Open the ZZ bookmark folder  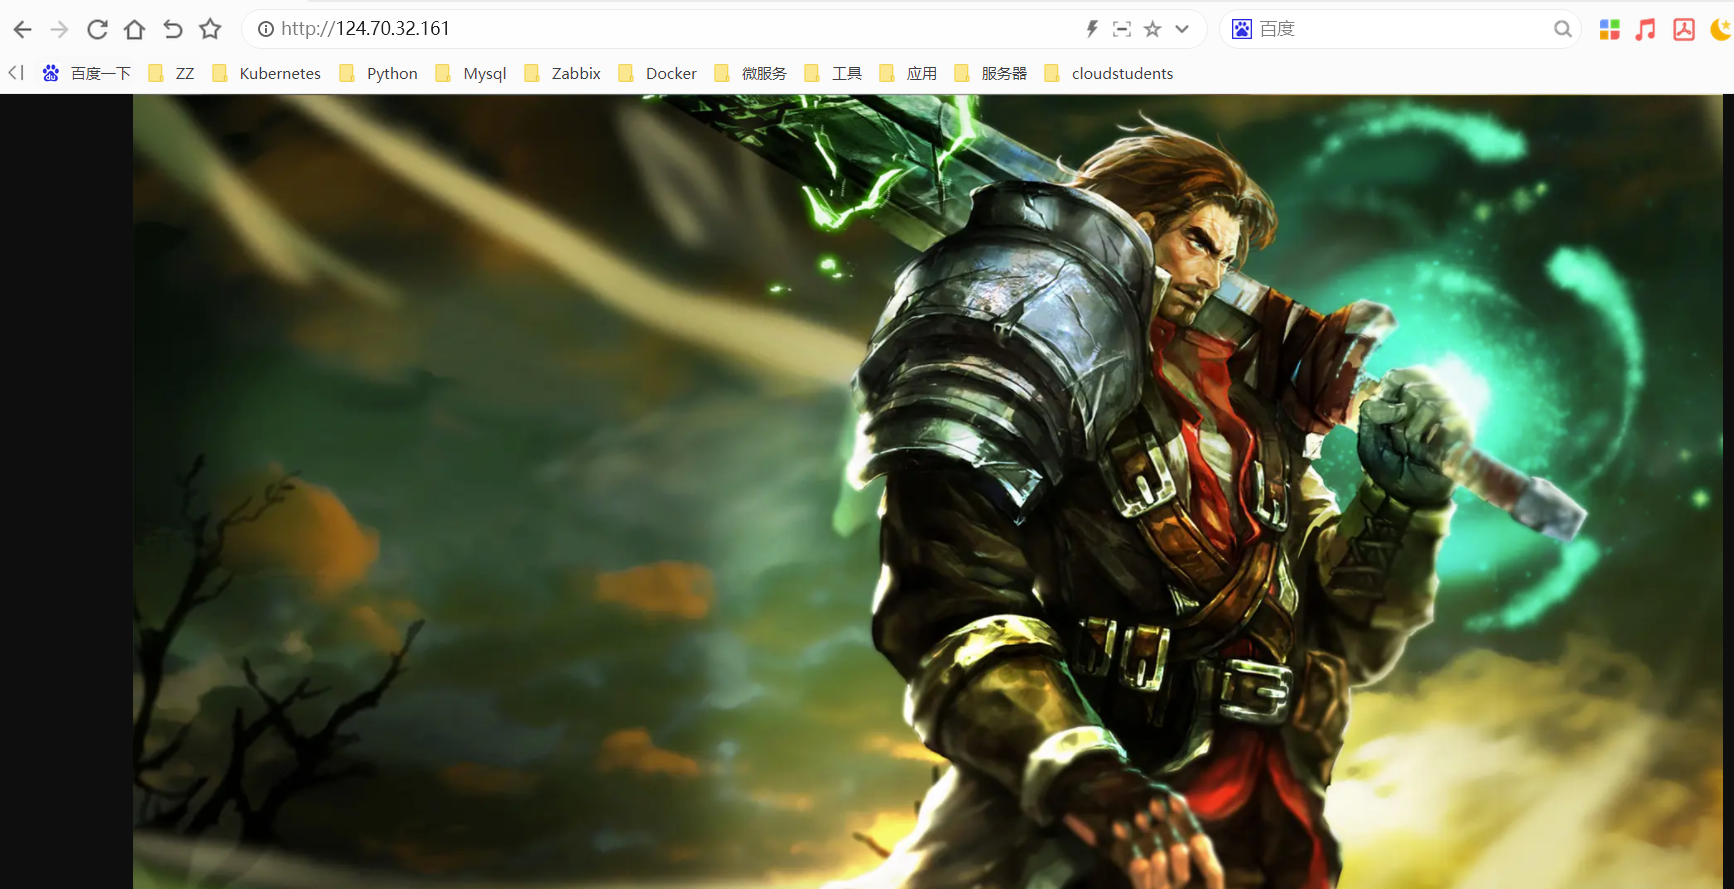click(171, 73)
